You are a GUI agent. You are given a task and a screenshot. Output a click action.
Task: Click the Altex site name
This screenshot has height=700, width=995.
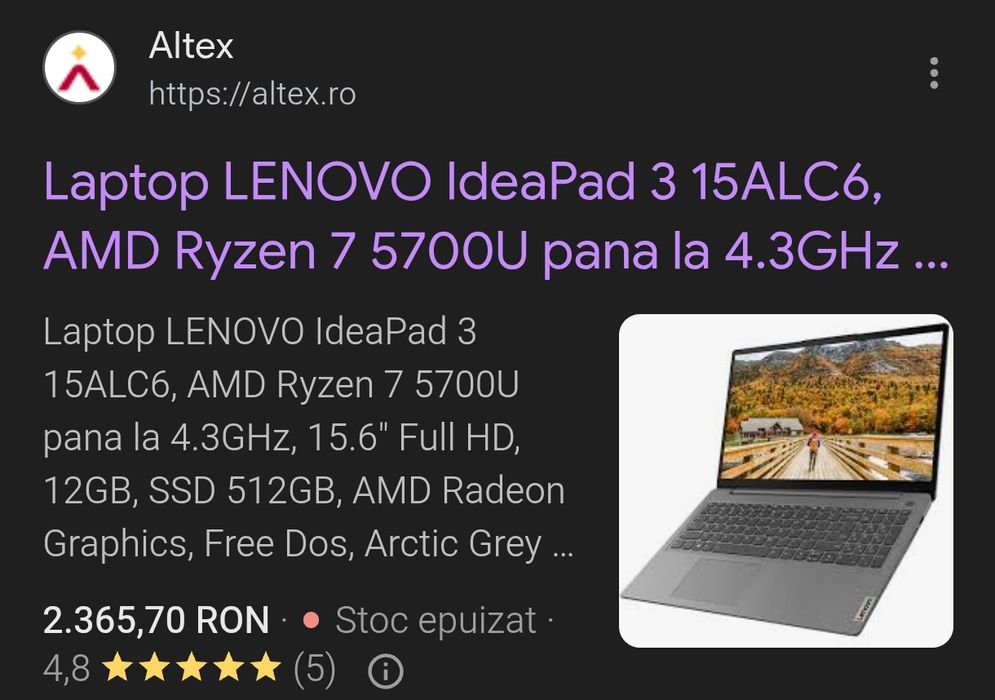point(191,46)
